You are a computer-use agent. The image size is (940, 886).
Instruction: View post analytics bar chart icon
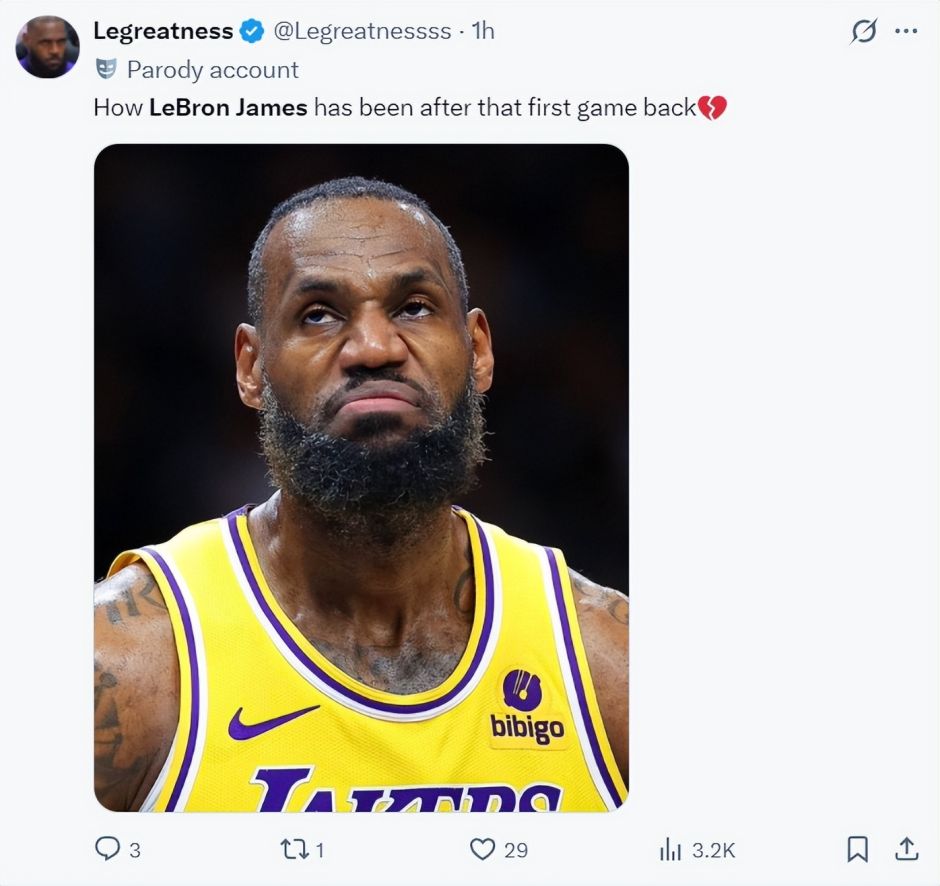click(x=670, y=849)
